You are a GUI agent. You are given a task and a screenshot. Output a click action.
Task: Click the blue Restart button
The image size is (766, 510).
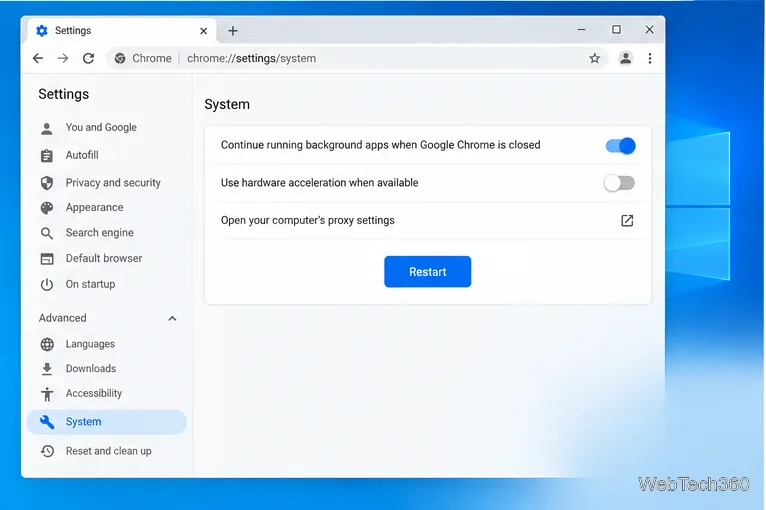click(x=427, y=272)
